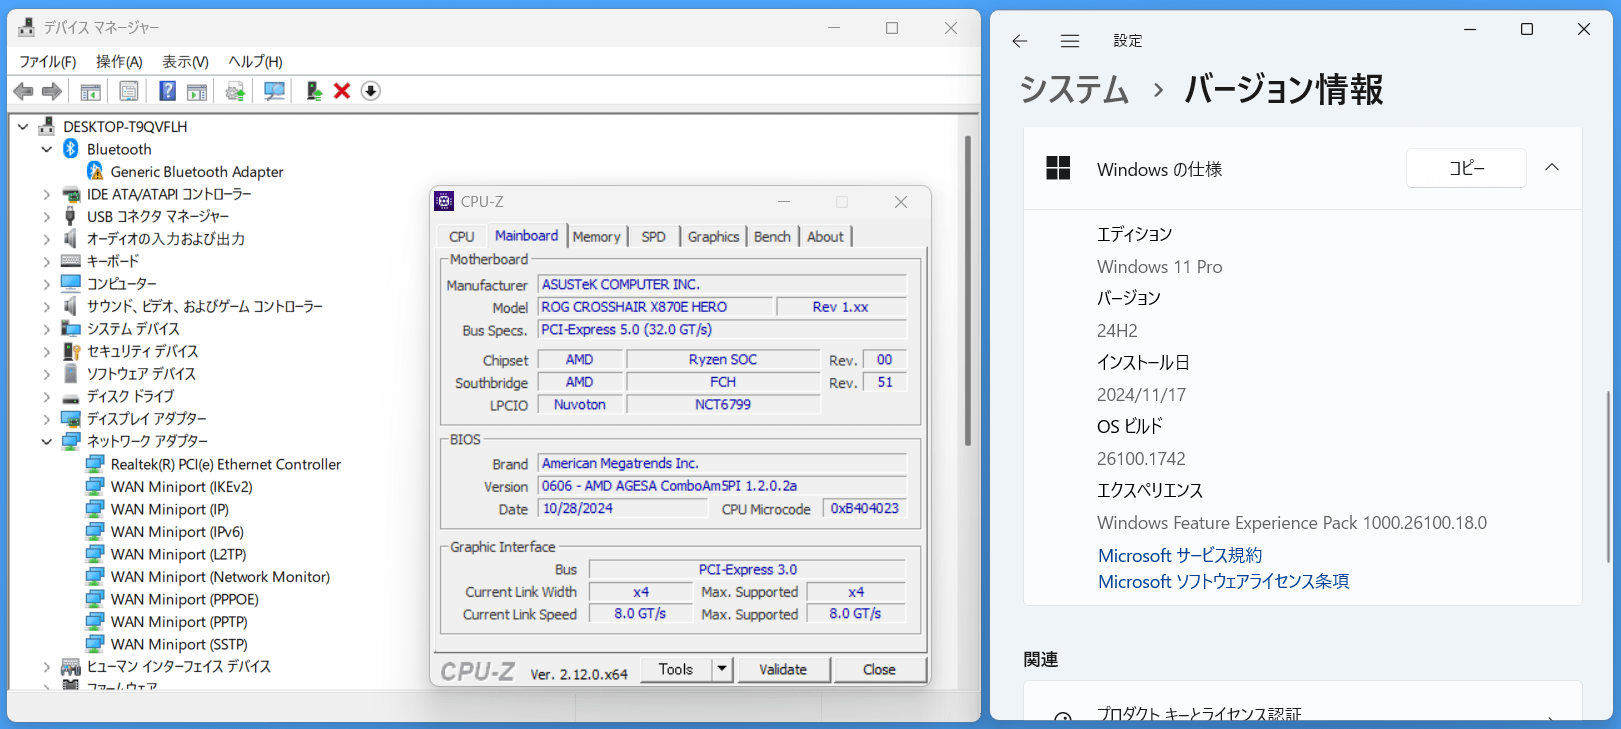The width and height of the screenshot is (1621, 729).
Task: Collapse ネットワーク アダプター node
Action: click(47, 441)
